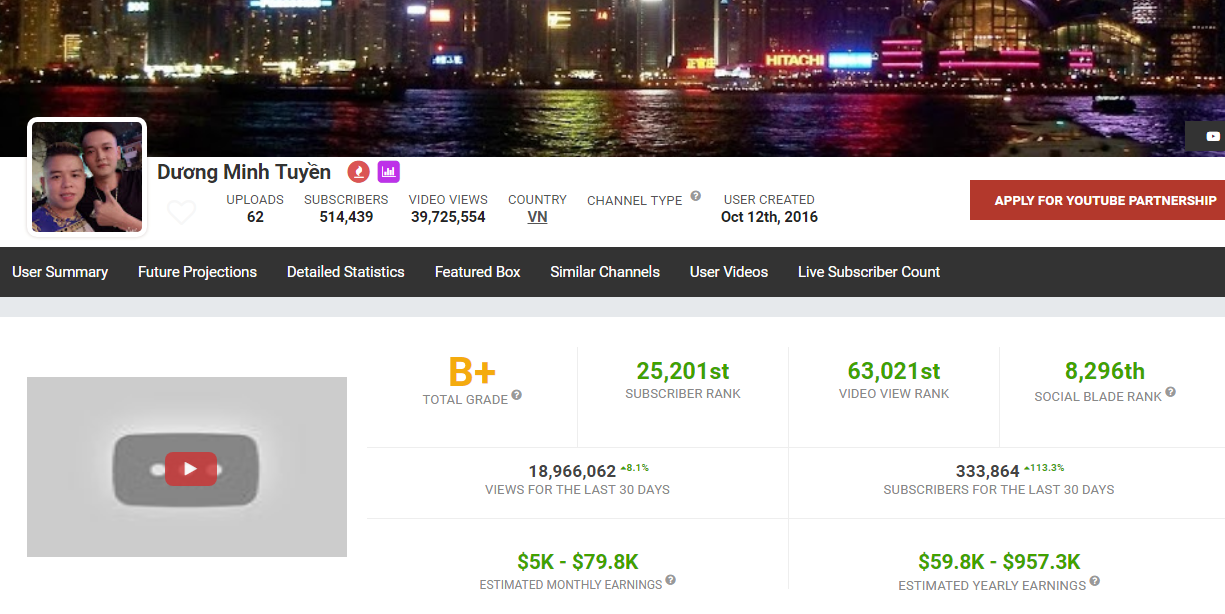
Task: Open the User Videos tab
Action: click(x=729, y=272)
